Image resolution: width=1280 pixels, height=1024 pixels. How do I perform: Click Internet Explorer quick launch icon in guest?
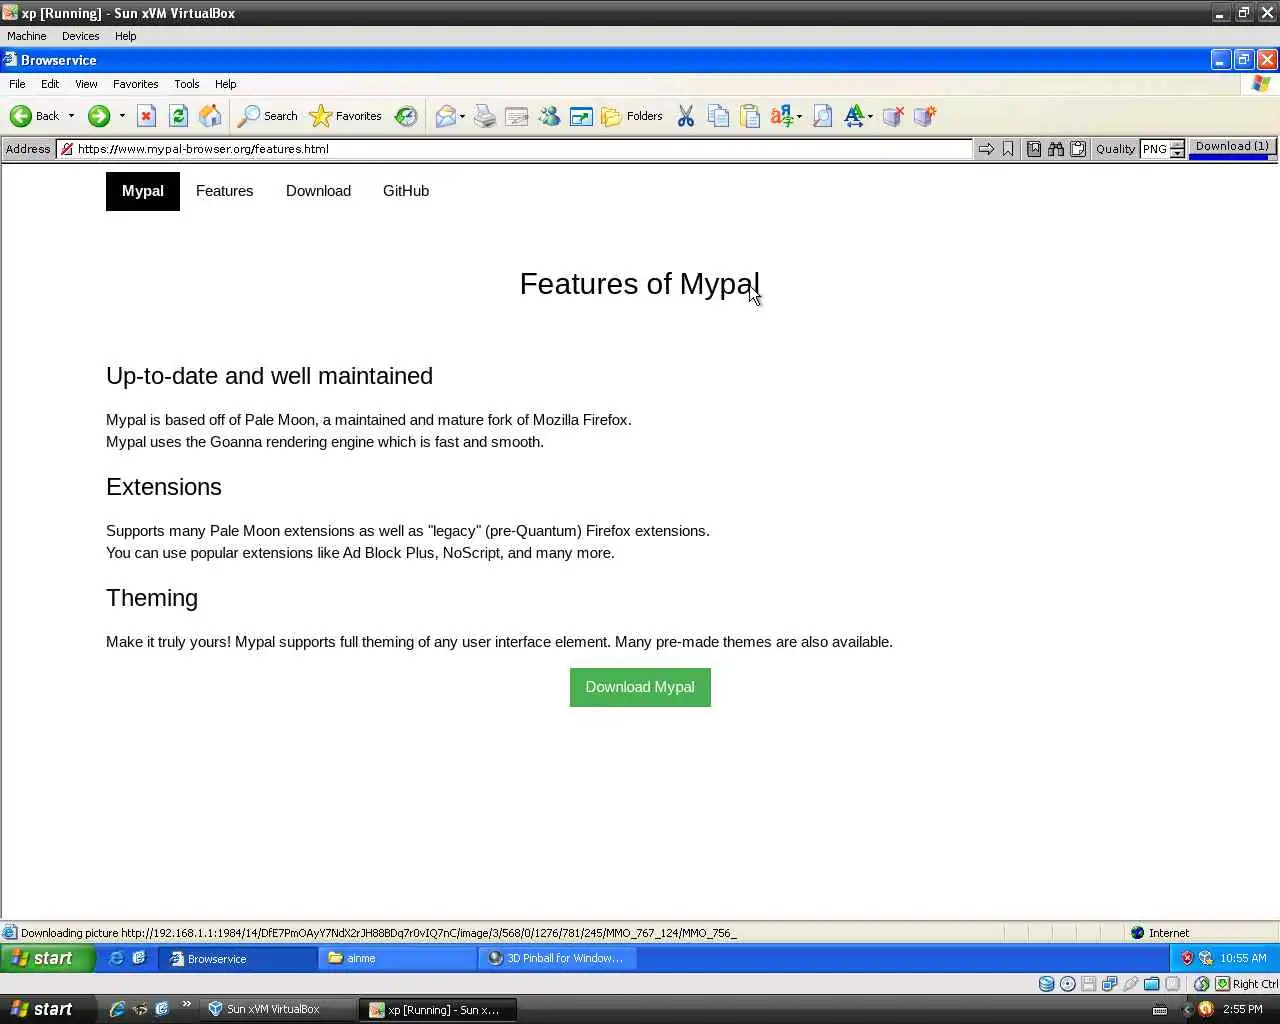[117, 958]
